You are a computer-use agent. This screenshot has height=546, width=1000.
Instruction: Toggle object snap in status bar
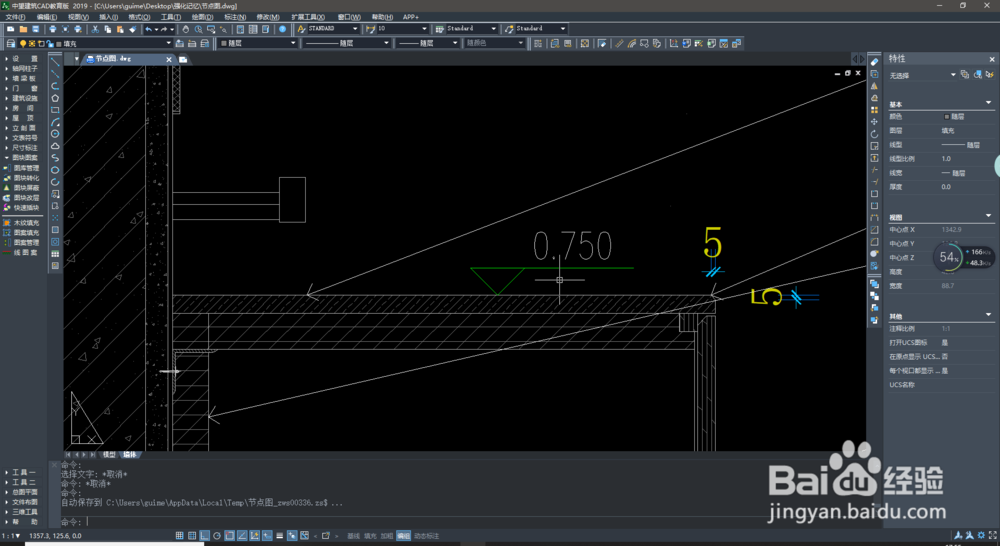[x=230, y=536]
